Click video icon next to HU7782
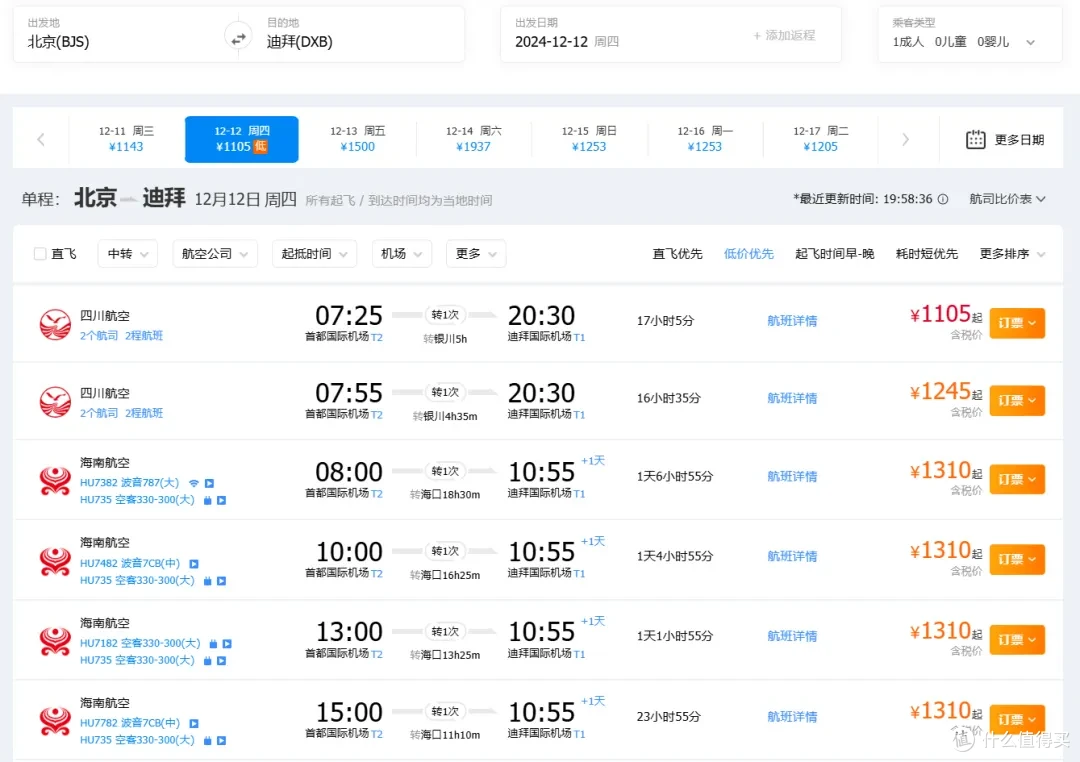Viewport: 1080px width, 762px height. pyautogui.click(x=194, y=723)
